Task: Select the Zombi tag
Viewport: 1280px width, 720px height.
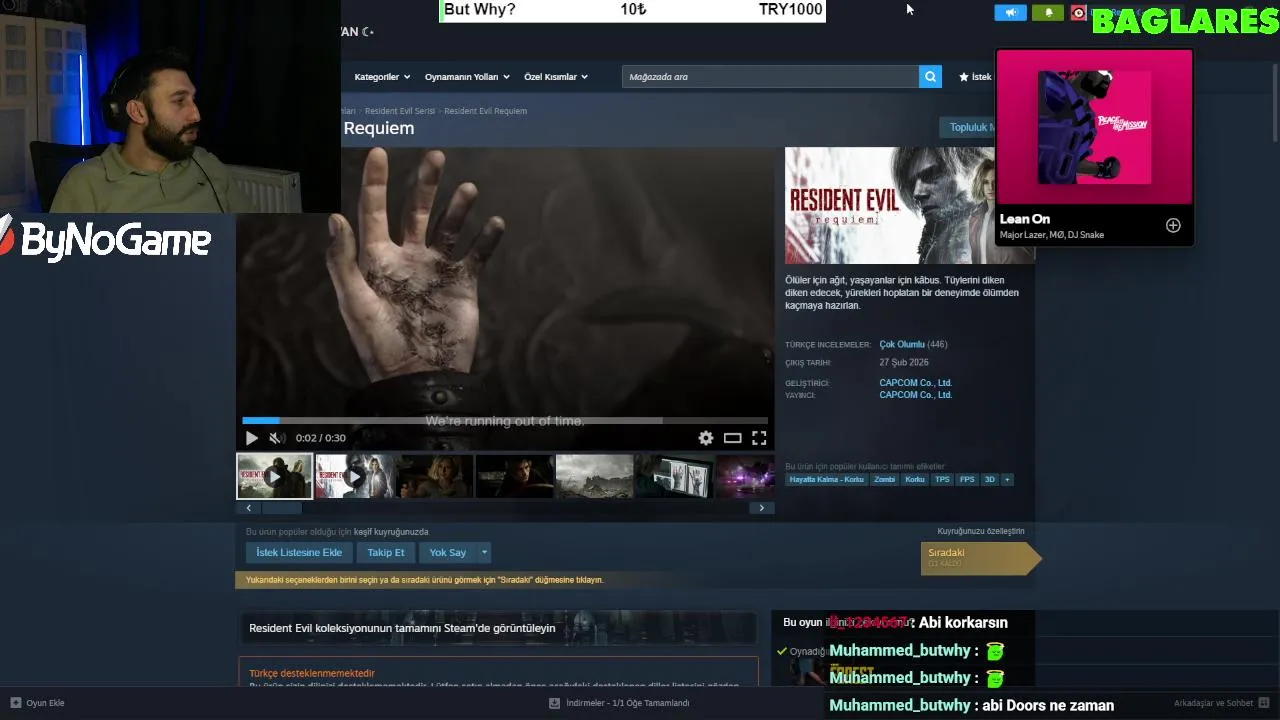Action: tap(885, 480)
